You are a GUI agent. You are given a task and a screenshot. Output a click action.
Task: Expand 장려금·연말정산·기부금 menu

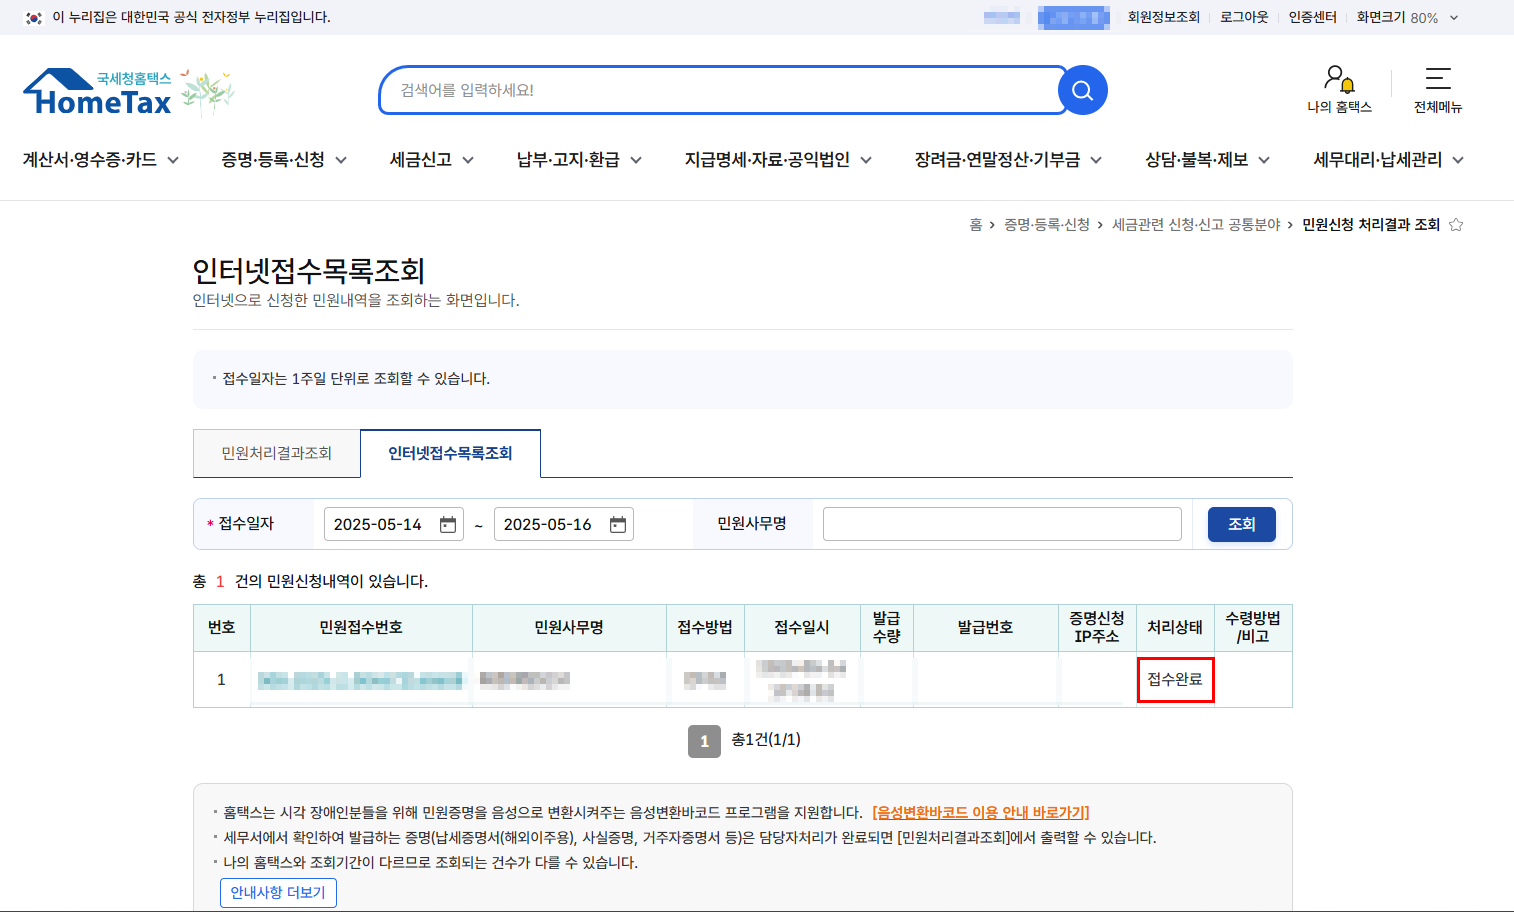(1008, 160)
